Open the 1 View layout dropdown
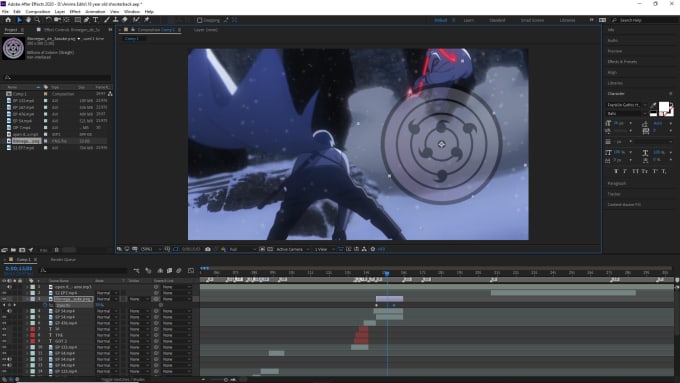The width and height of the screenshot is (680, 383). pyautogui.click(x=324, y=249)
